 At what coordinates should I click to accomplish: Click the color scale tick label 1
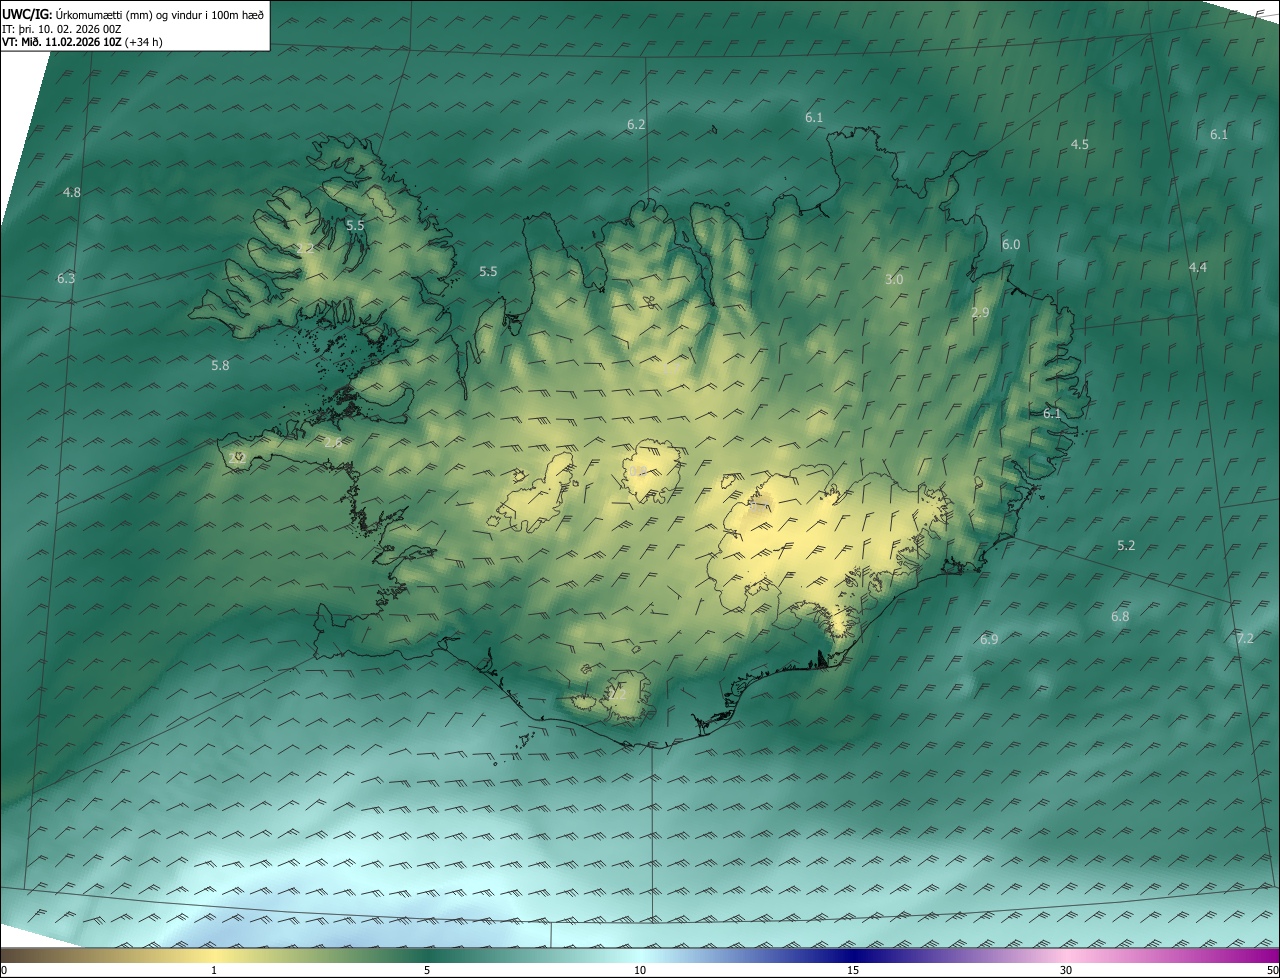click(214, 970)
